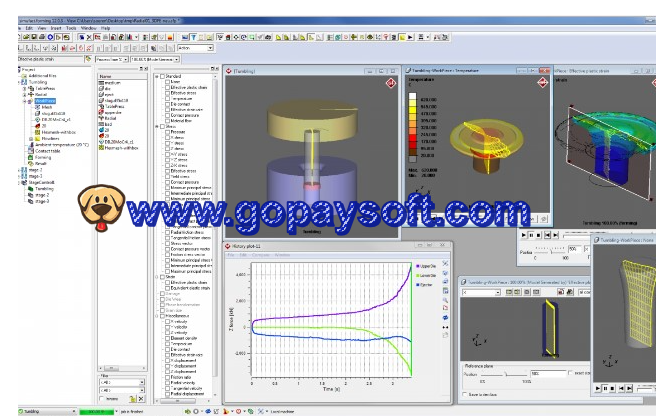
Task: Open the percentage step dropdown in toolbar
Action: [155, 59]
